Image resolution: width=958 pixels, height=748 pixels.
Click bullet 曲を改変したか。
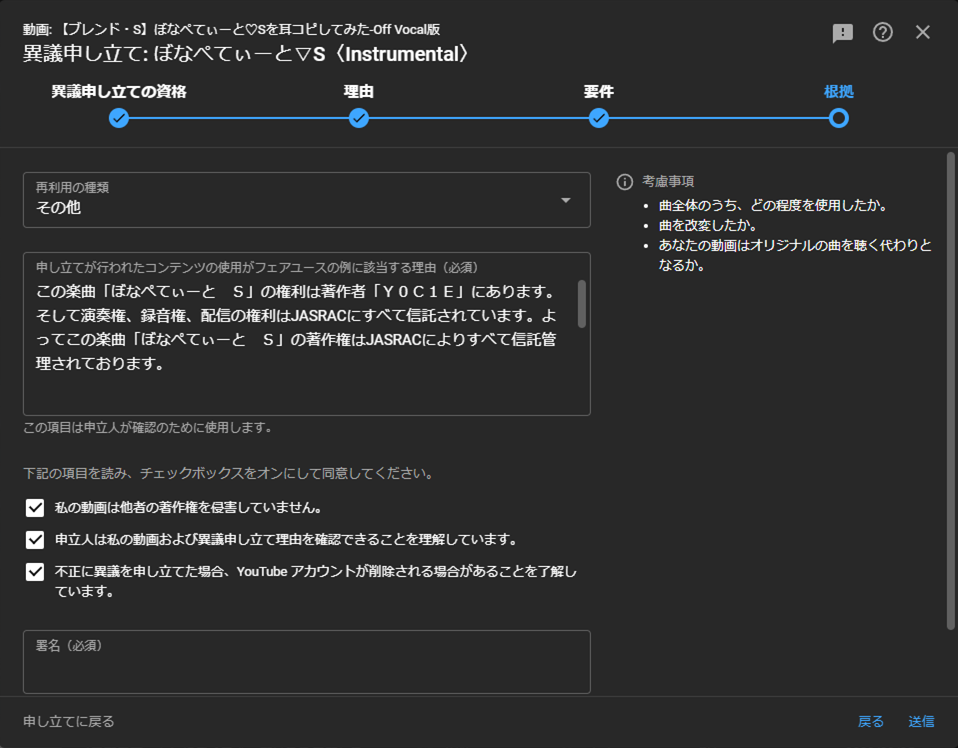pos(708,226)
